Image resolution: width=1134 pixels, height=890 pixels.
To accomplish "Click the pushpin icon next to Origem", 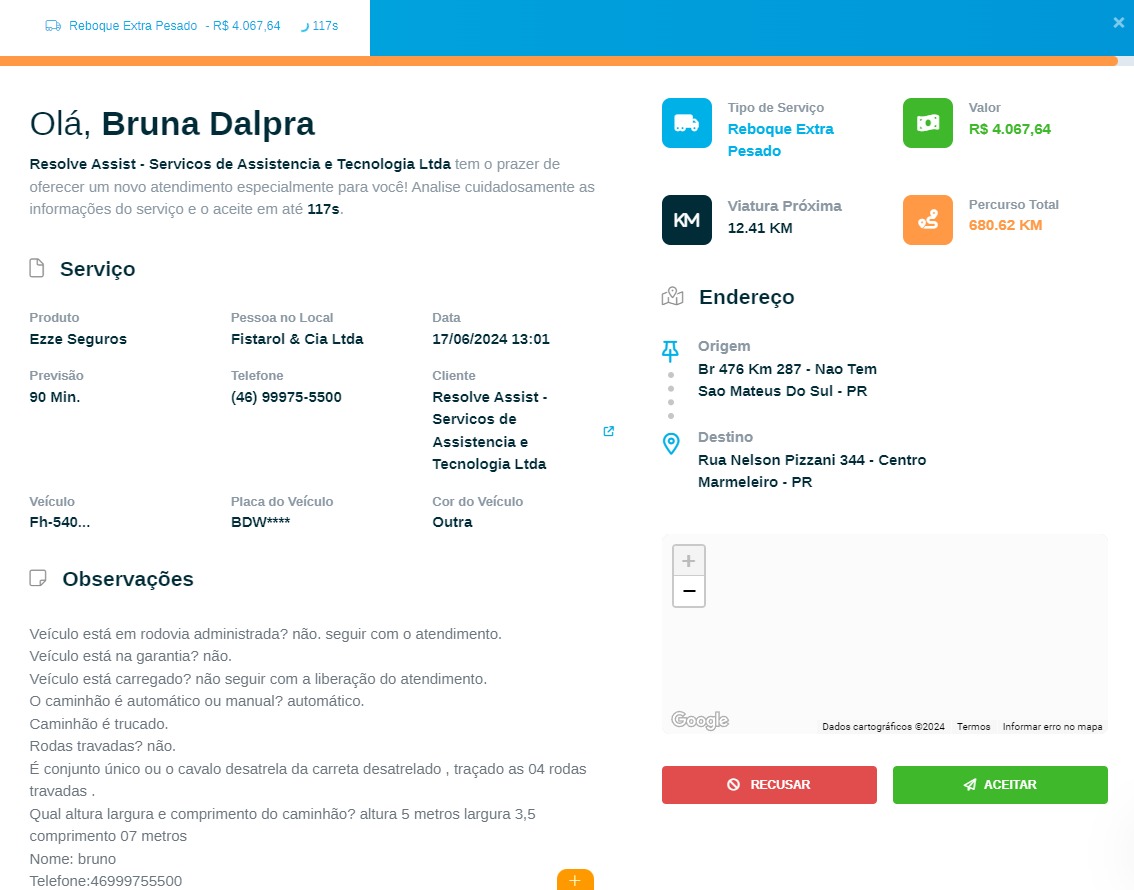I will 670,351.
